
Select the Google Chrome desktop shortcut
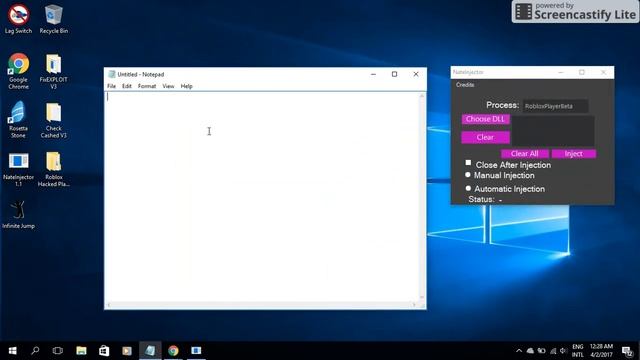pos(18,71)
